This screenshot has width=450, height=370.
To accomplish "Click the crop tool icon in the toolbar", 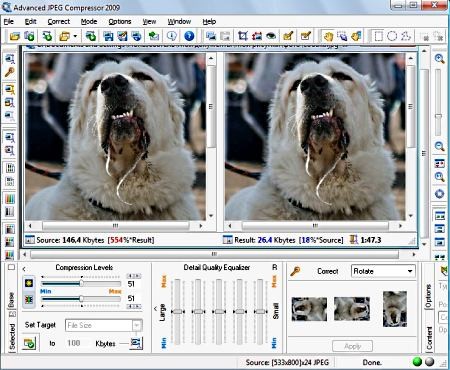I will pos(243,36).
